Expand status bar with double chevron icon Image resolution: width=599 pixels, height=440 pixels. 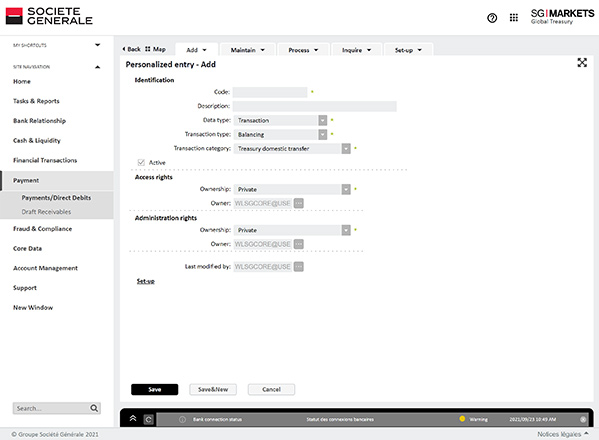pos(133,418)
